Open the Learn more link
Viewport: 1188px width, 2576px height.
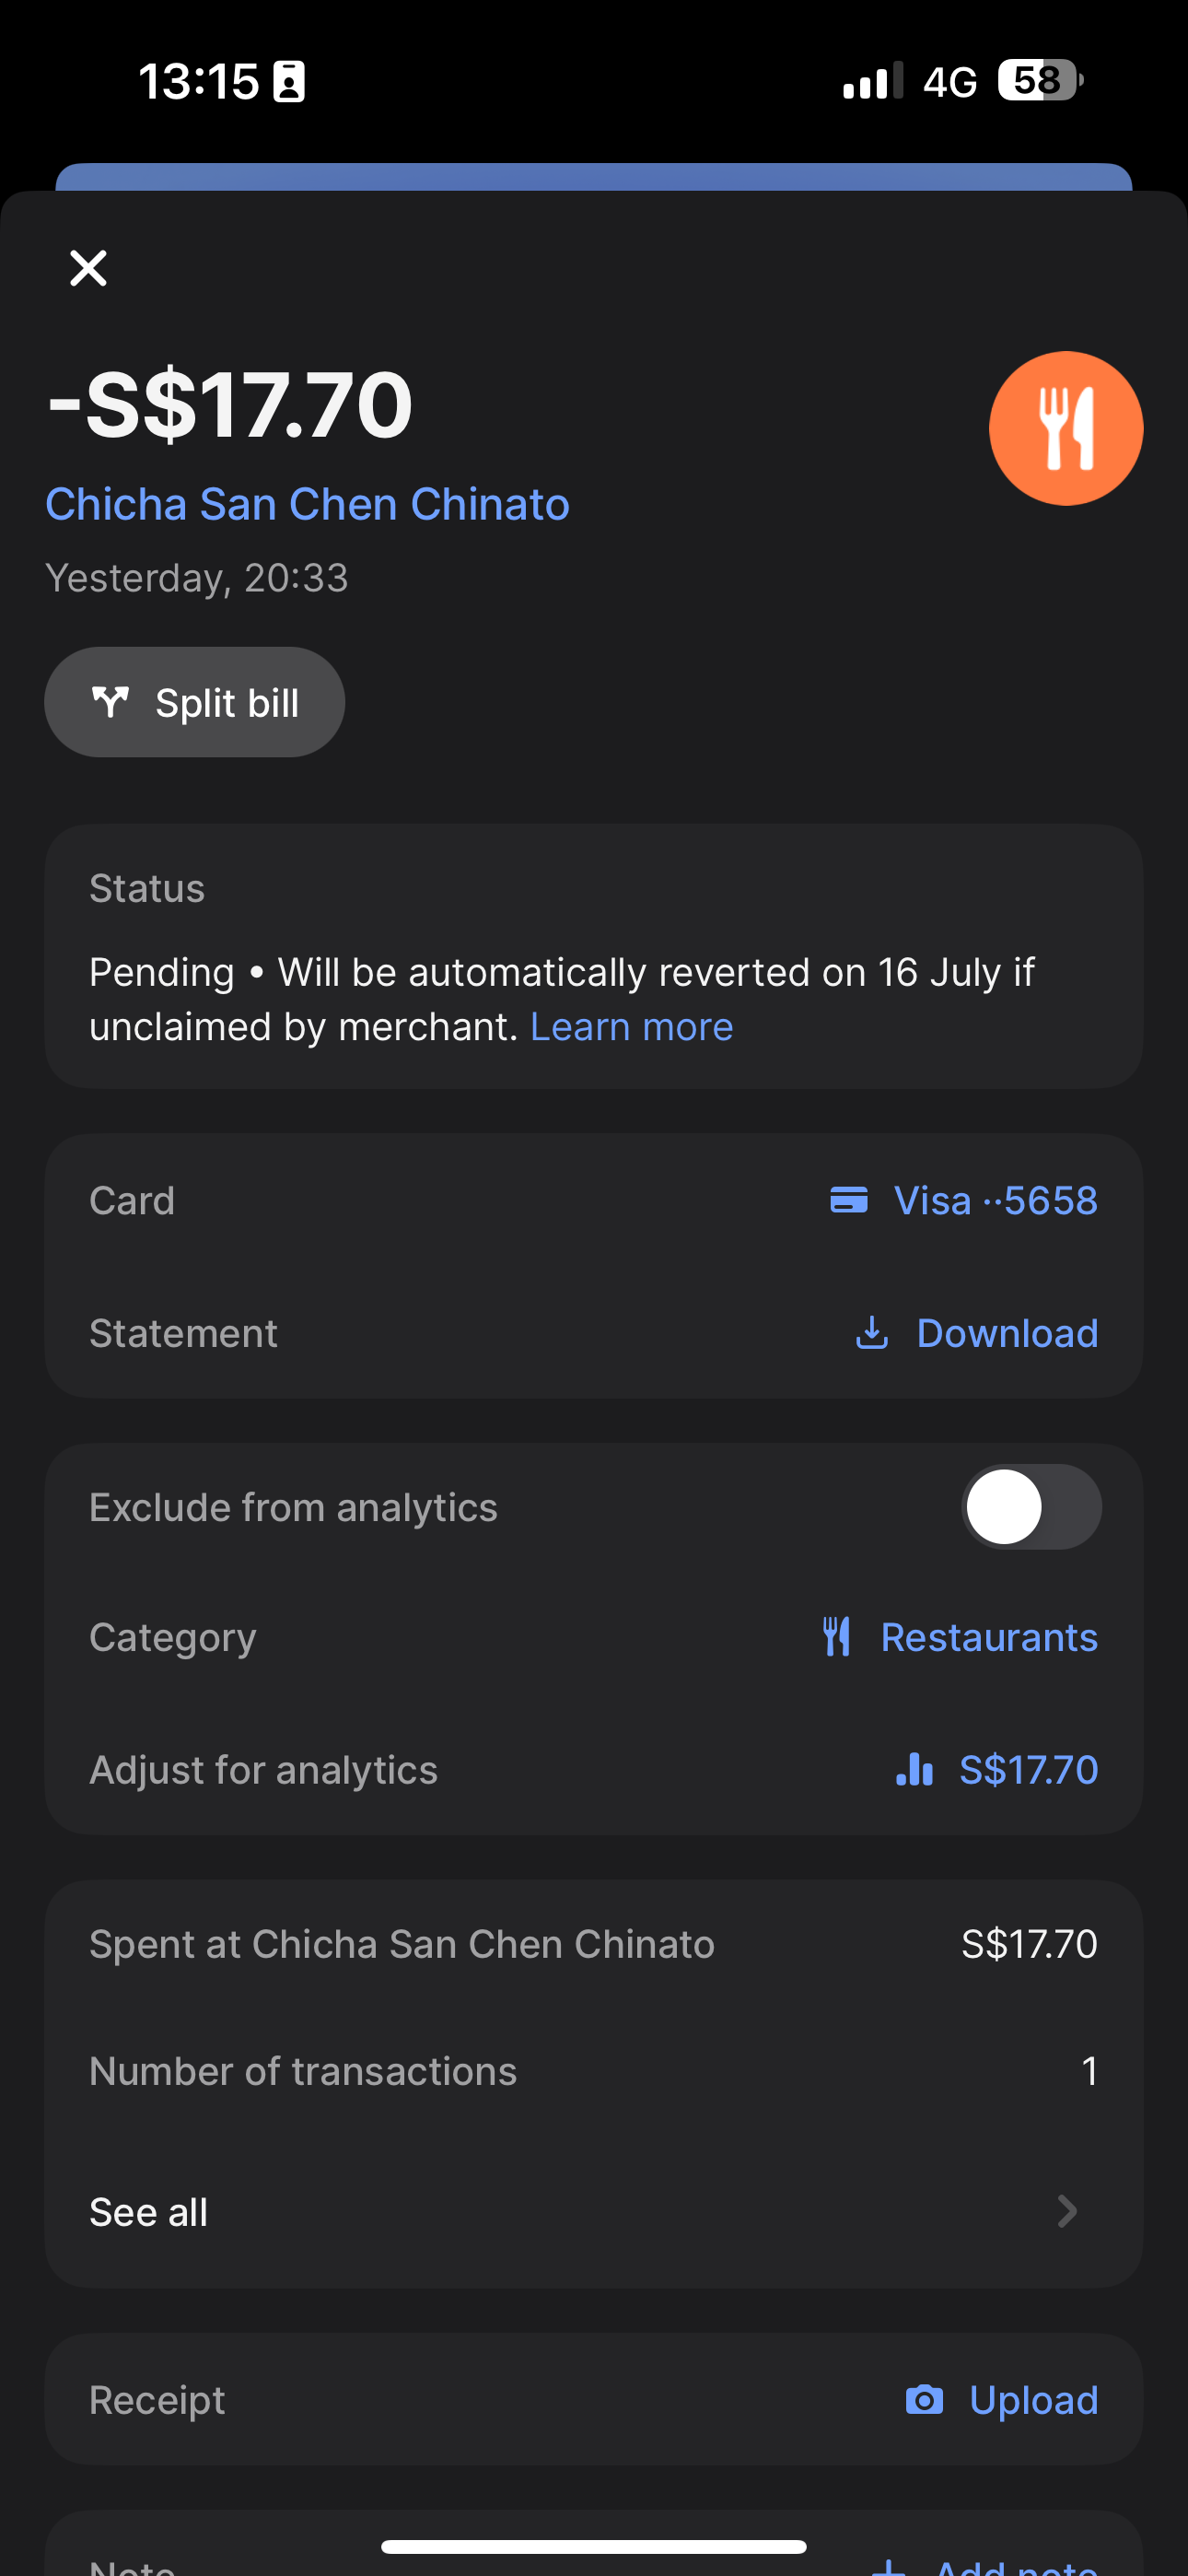point(631,1027)
